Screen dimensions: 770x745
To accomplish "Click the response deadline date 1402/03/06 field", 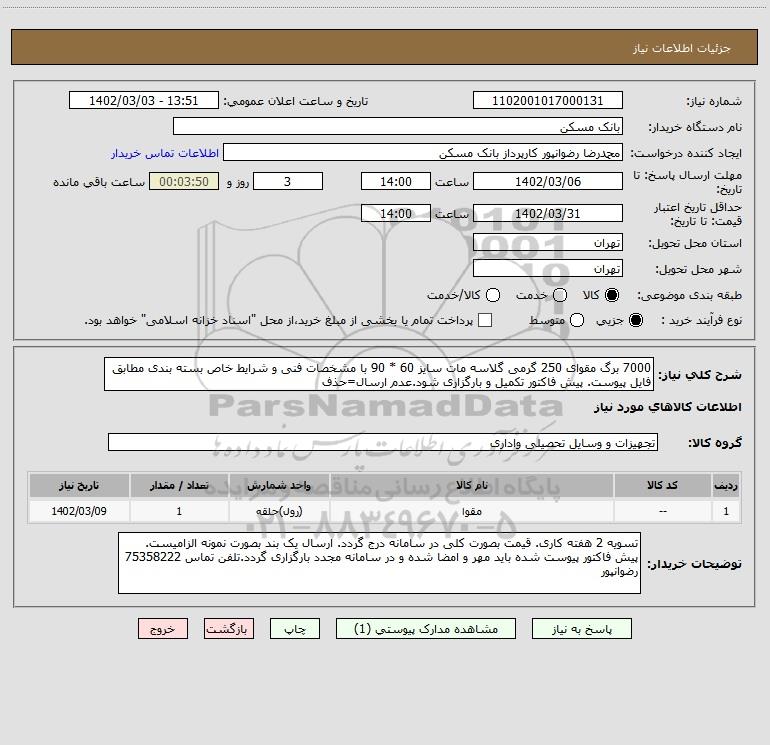I will pos(547,181).
